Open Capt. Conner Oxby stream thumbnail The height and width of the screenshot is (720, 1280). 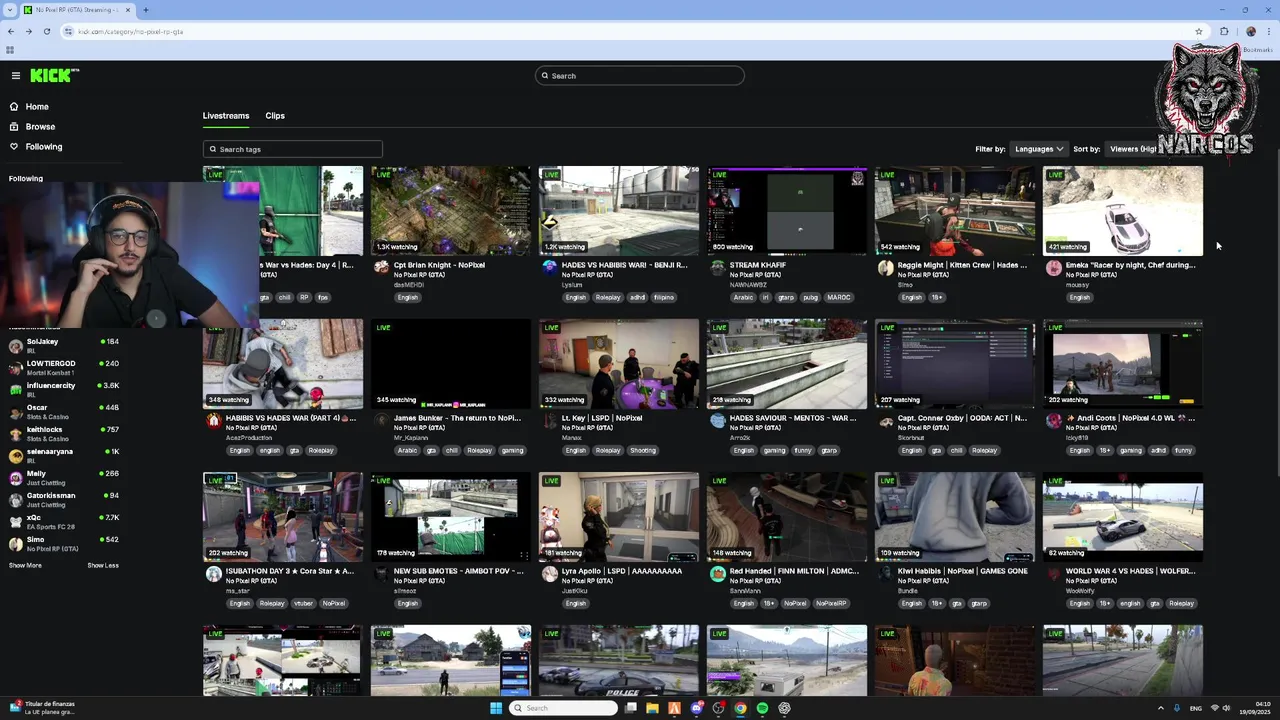click(955, 364)
